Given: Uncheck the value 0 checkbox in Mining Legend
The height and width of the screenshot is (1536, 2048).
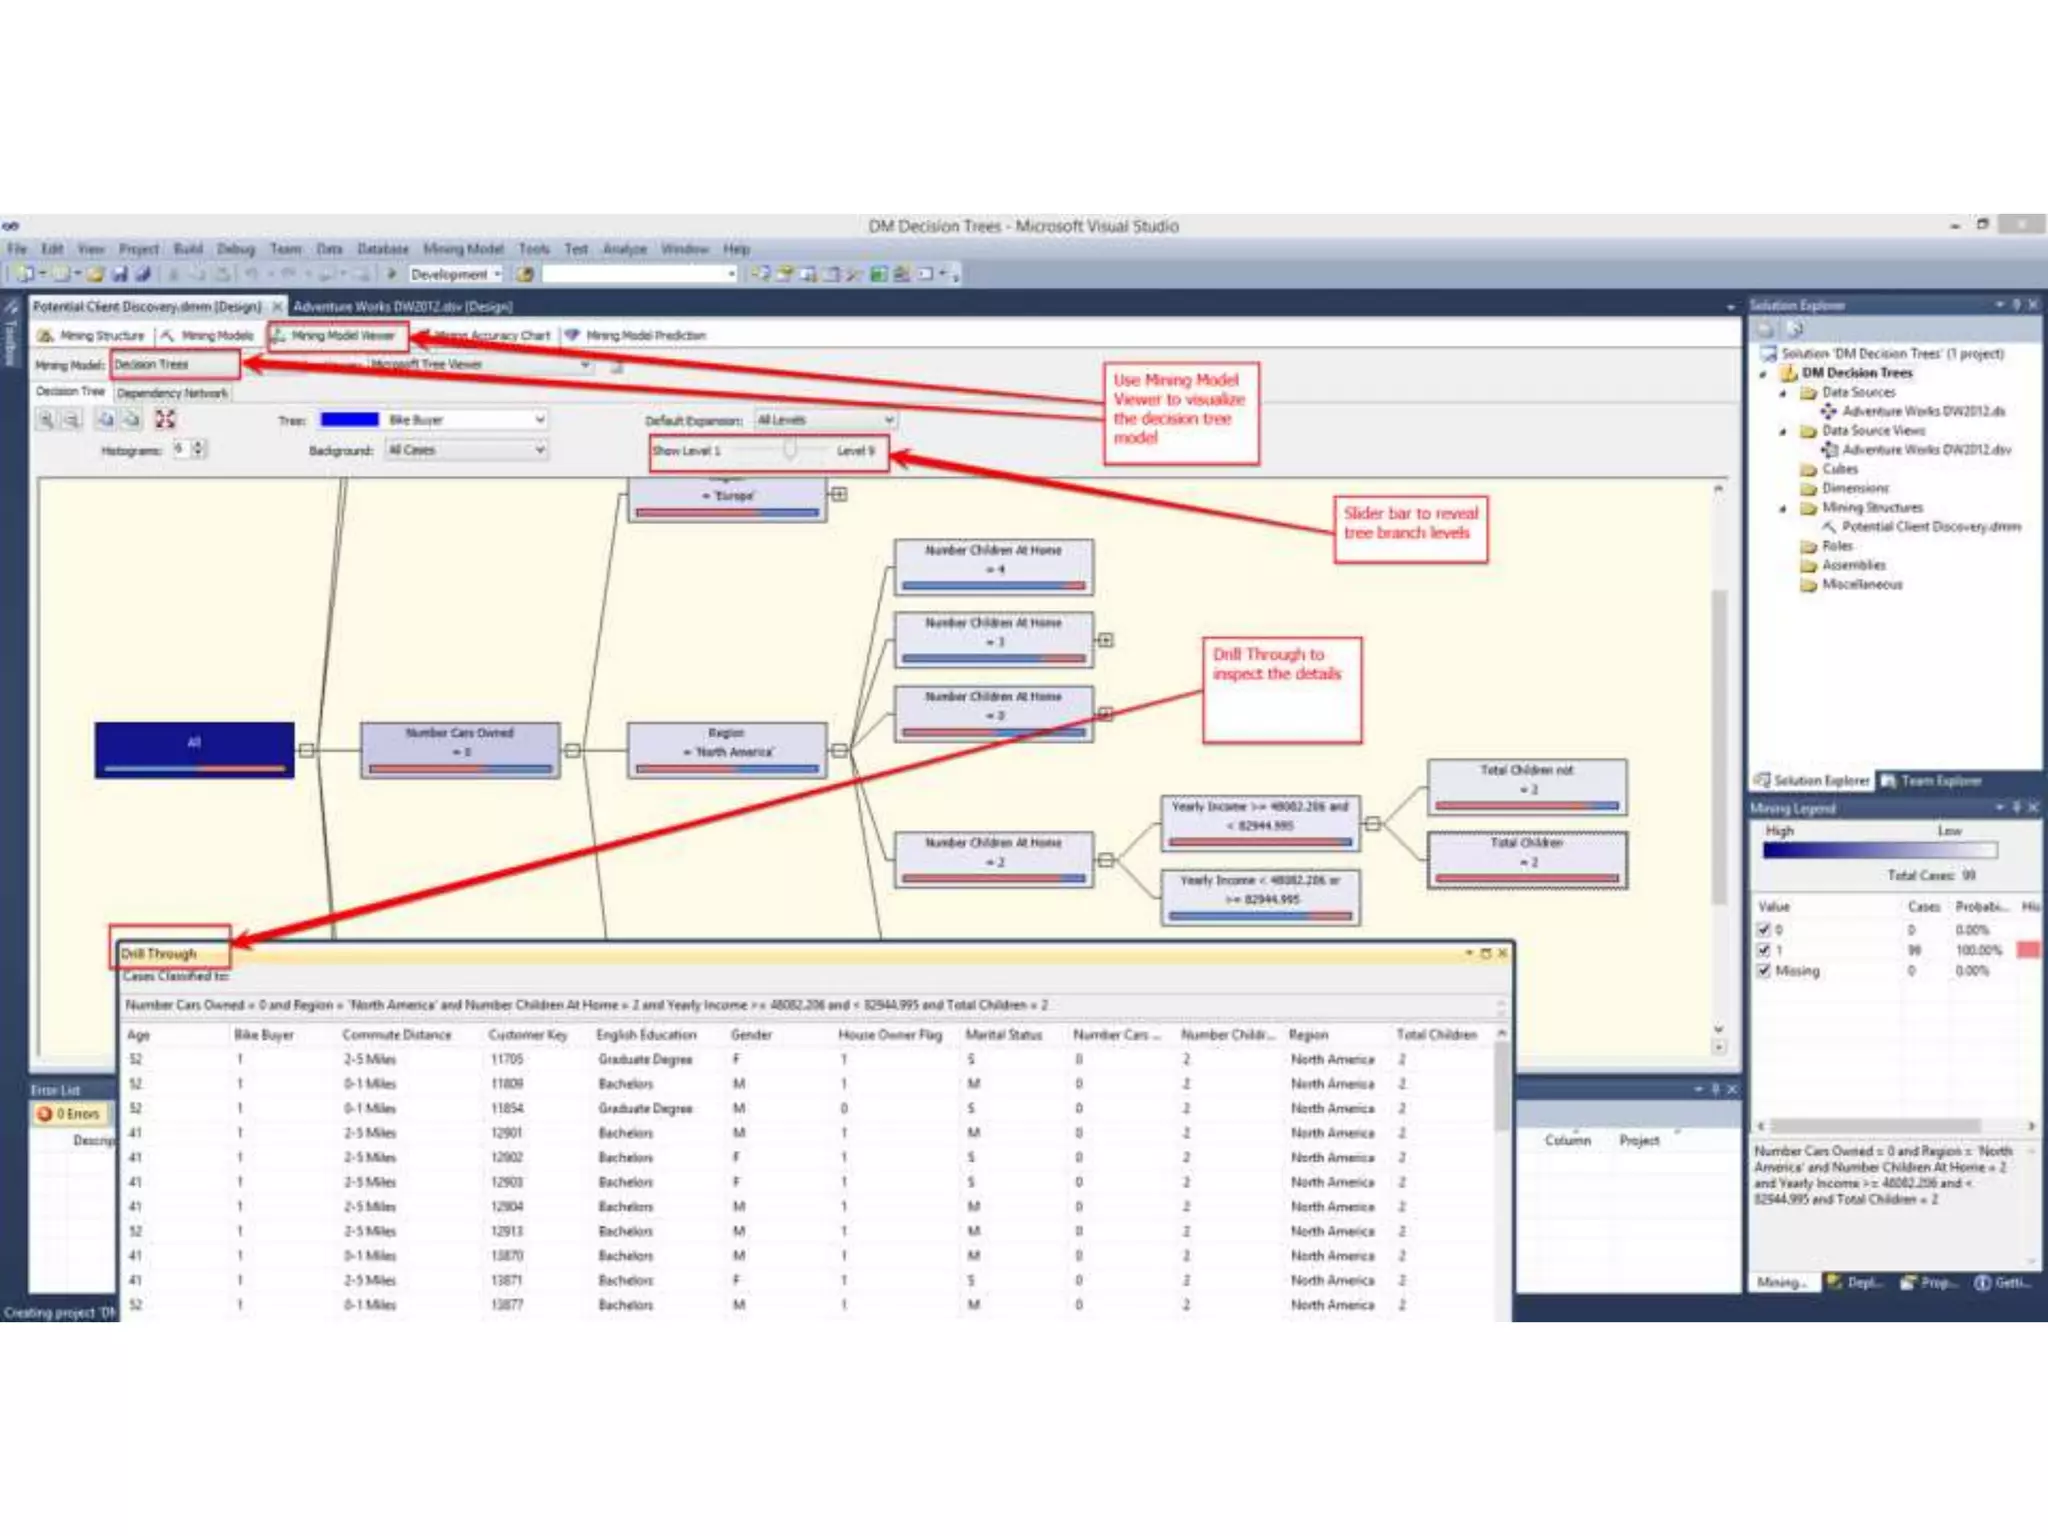Looking at the screenshot, I should 1764,930.
